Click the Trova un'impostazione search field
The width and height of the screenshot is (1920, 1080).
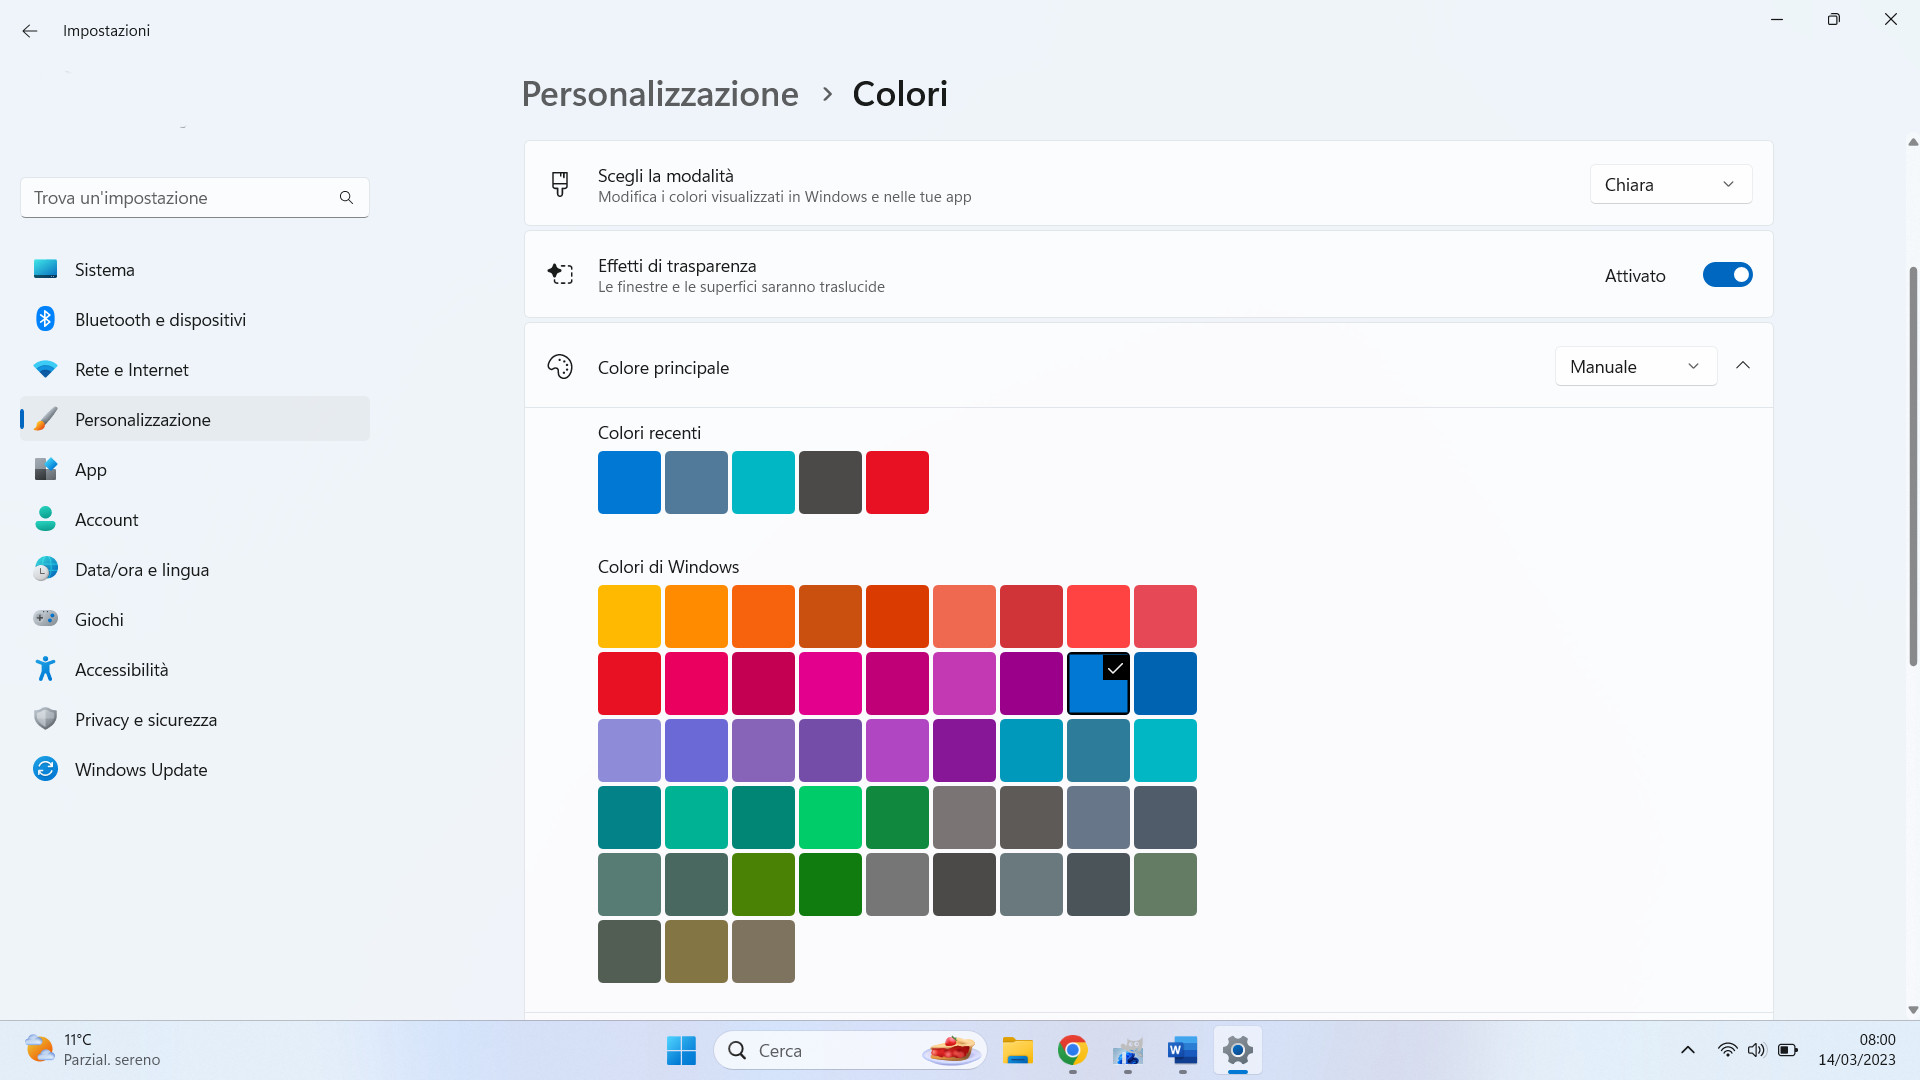180,197
